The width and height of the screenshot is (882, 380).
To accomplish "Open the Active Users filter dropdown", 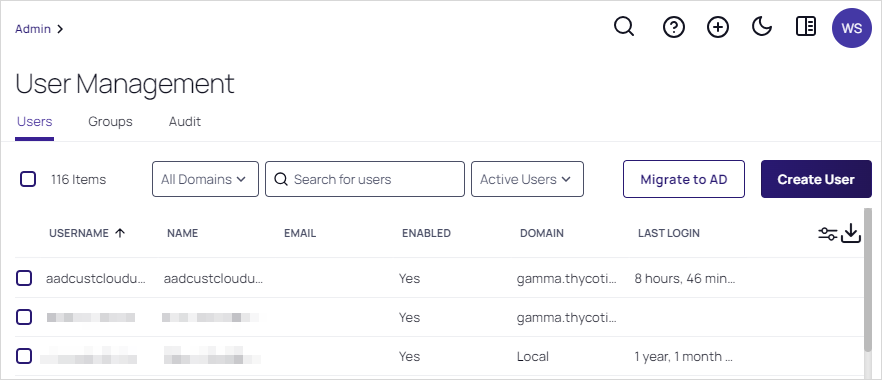I will tap(527, 179).
